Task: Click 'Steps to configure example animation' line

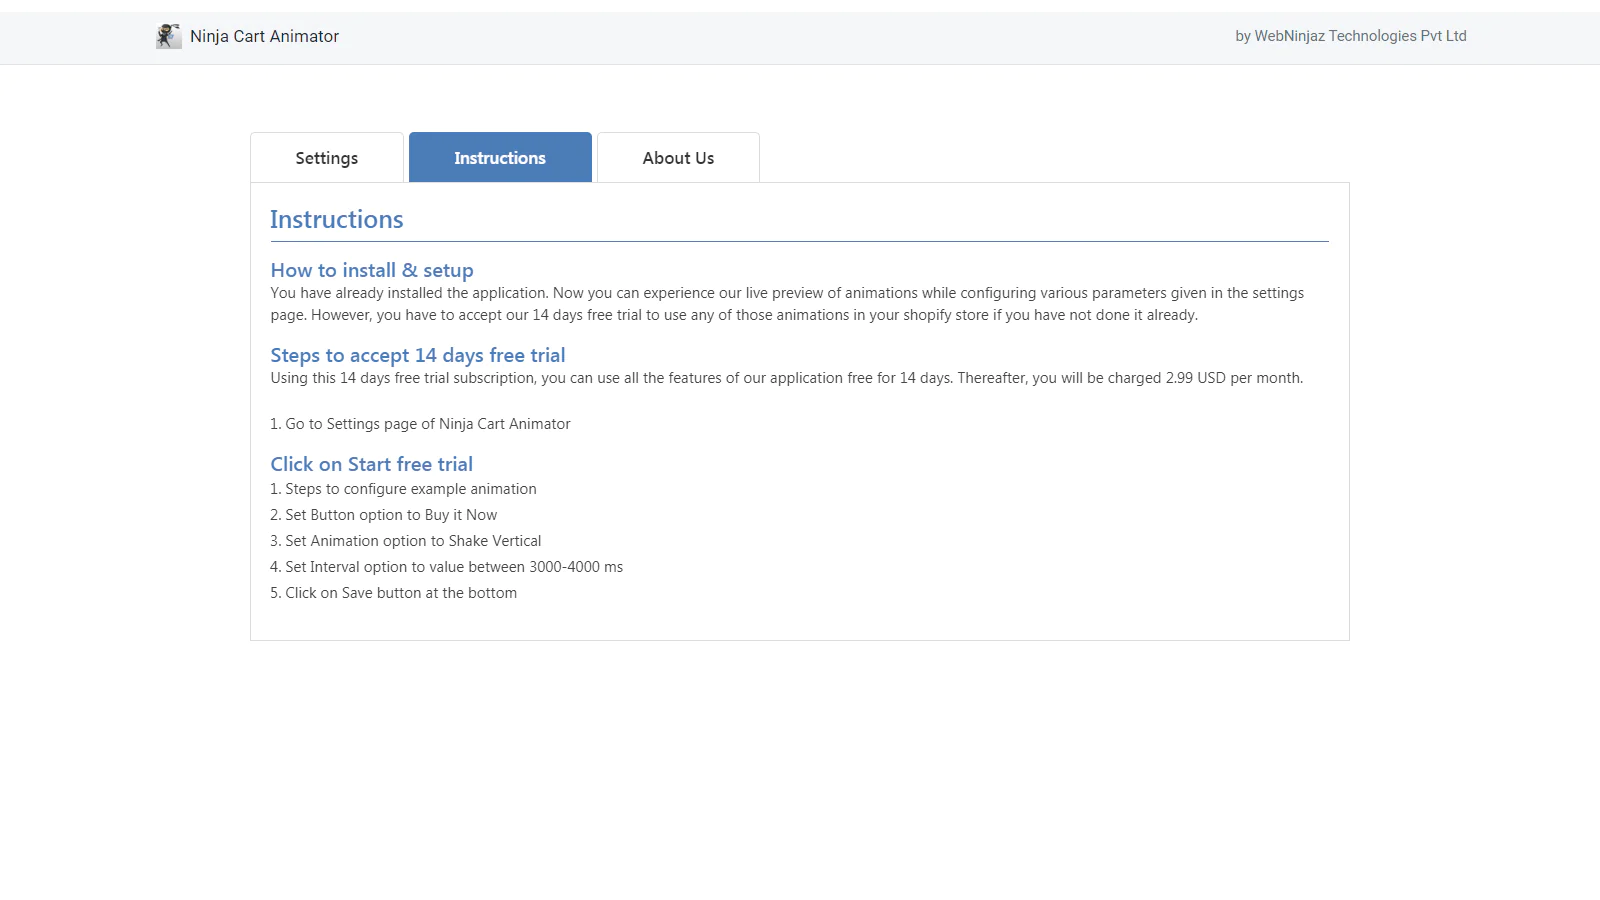Action: pos(403,489)
